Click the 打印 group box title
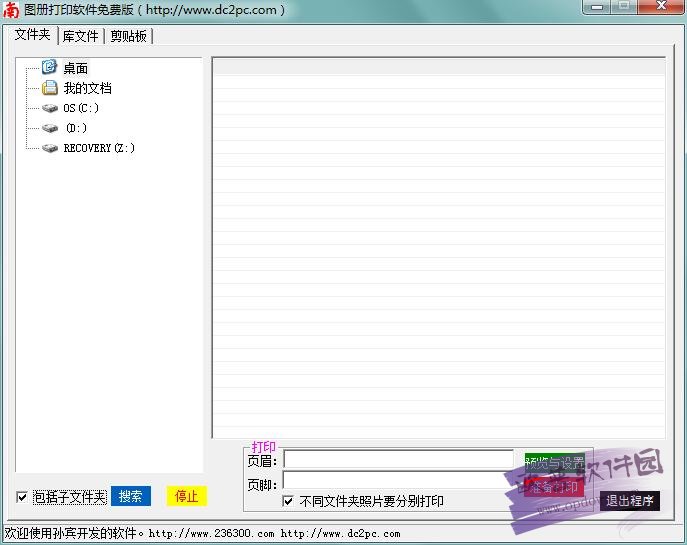The height and width of the screenshot is (545, 687). tap(263, 447)
